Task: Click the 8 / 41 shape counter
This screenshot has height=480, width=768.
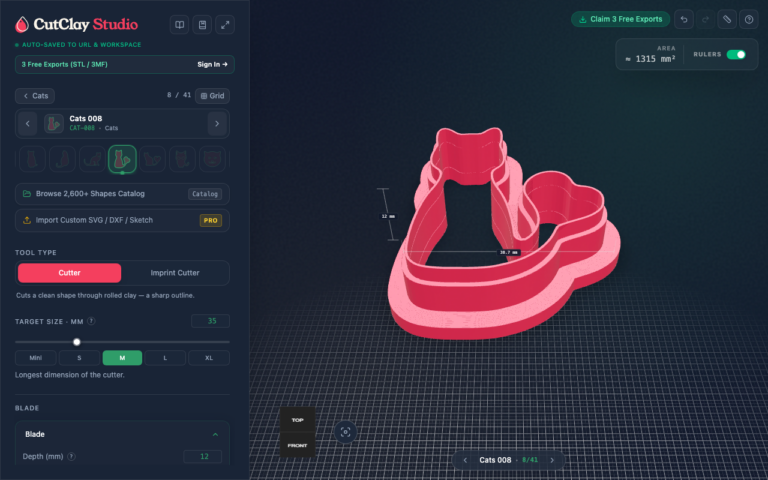Action: 179,95
